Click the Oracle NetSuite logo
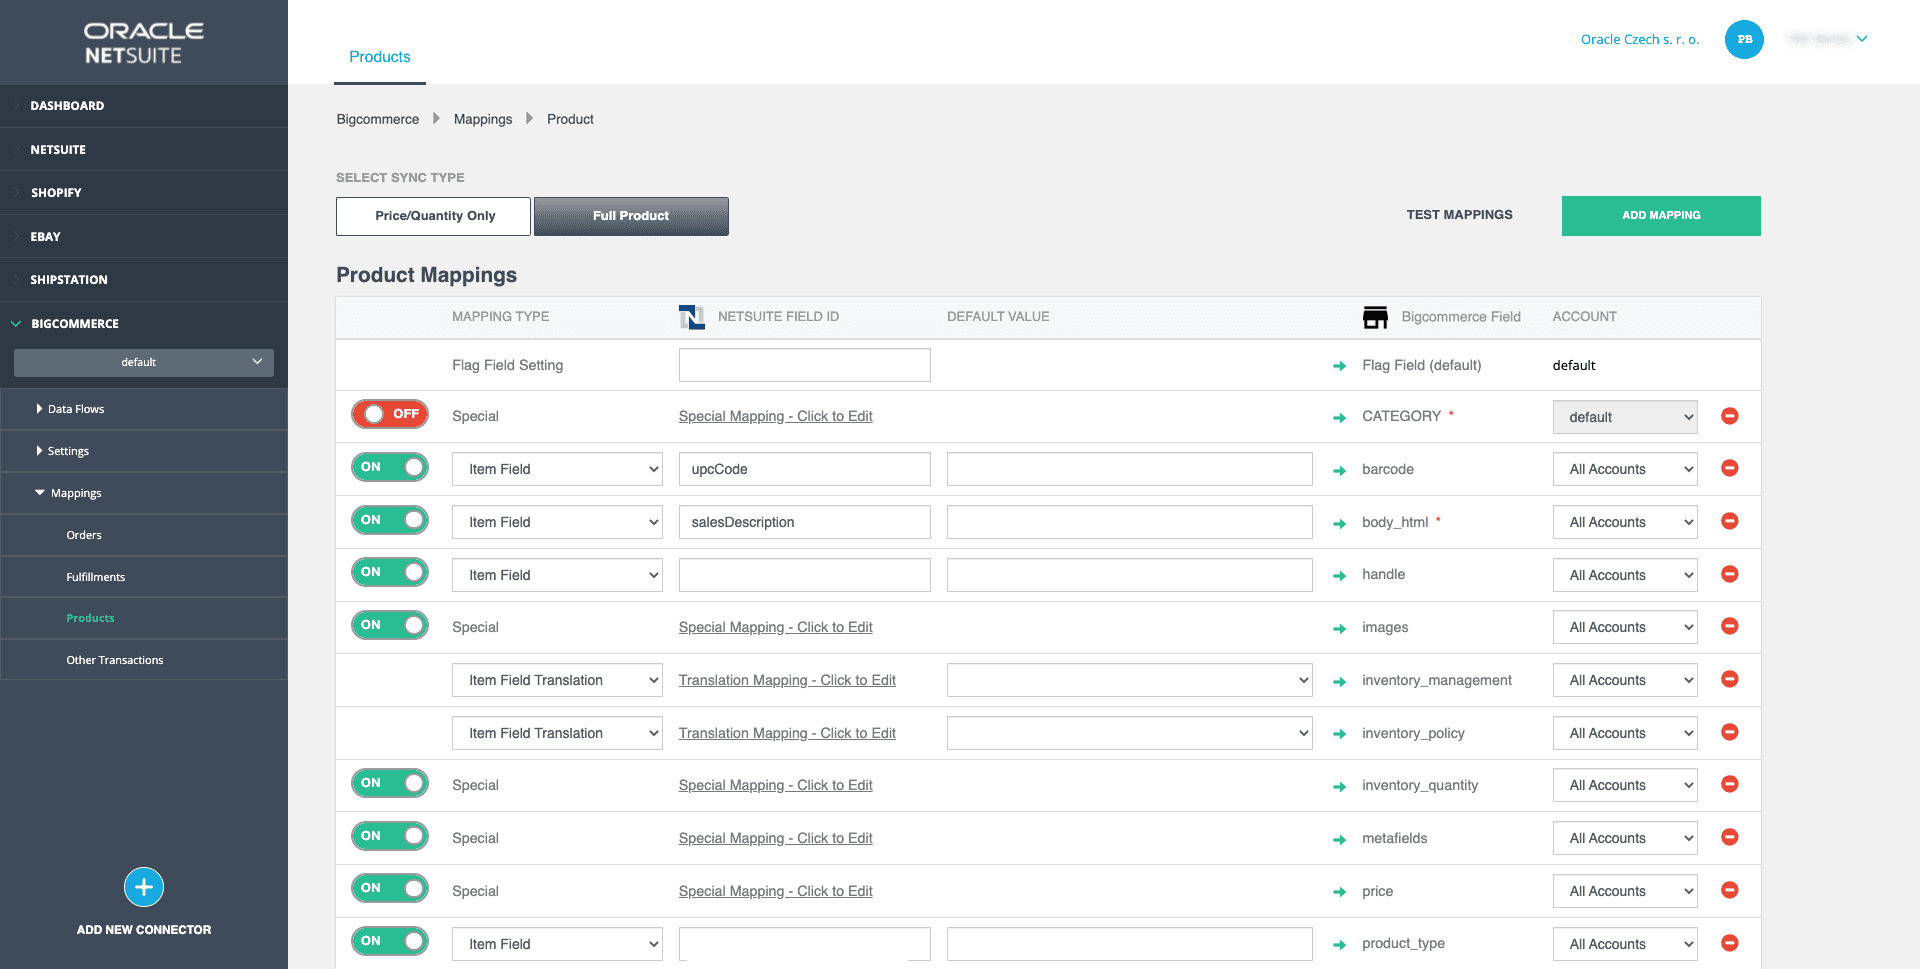 pos(144,43)
